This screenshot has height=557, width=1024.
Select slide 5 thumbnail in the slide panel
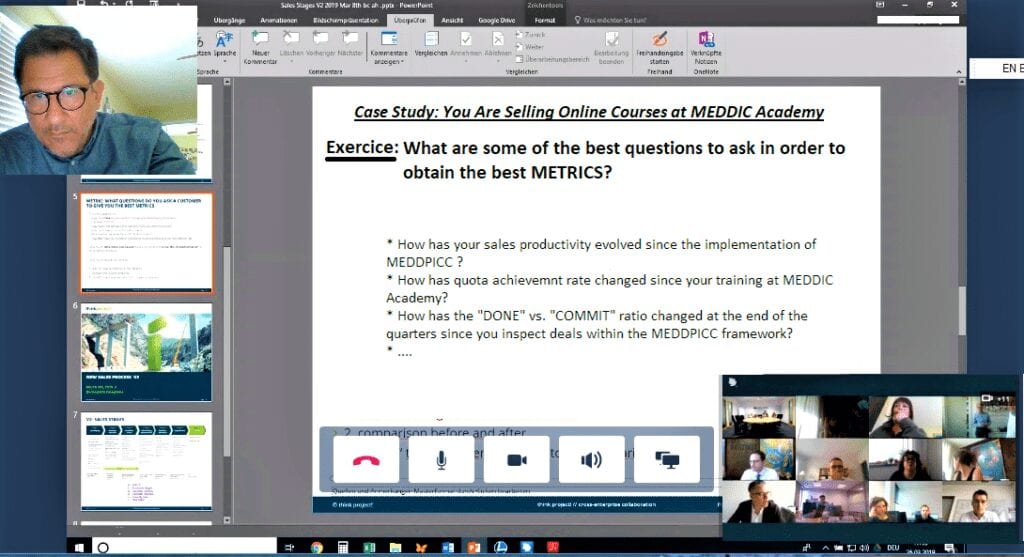click(x=146, y=243)
